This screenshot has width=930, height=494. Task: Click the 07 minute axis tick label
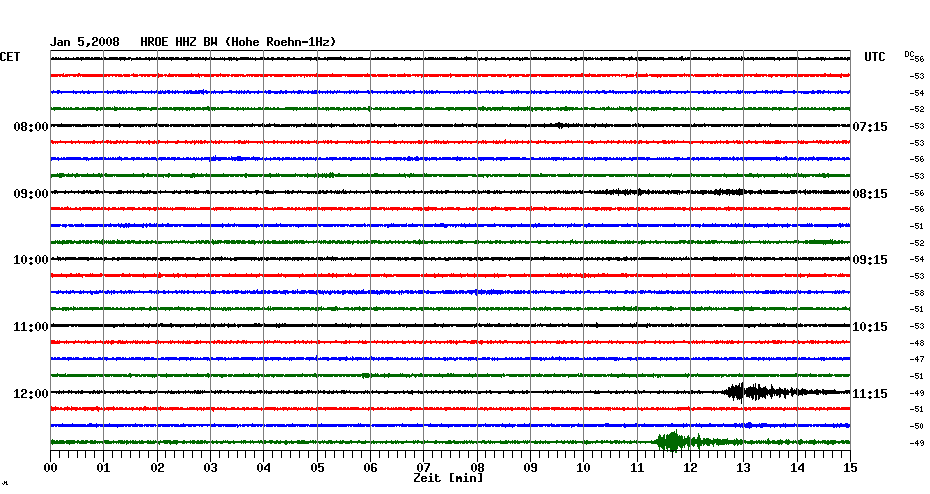(x=423, y=468)
